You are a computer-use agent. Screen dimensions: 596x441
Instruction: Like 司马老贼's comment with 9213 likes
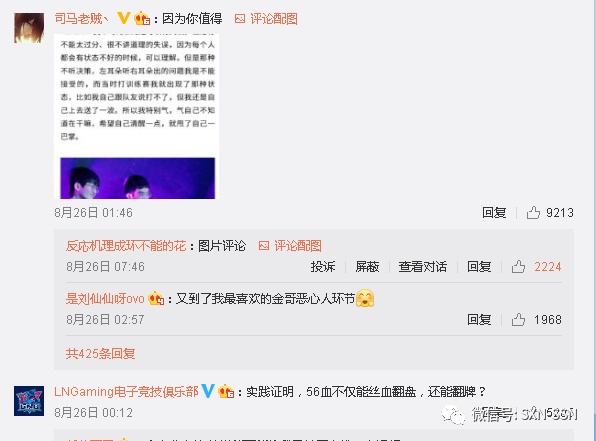coord(533,212)
